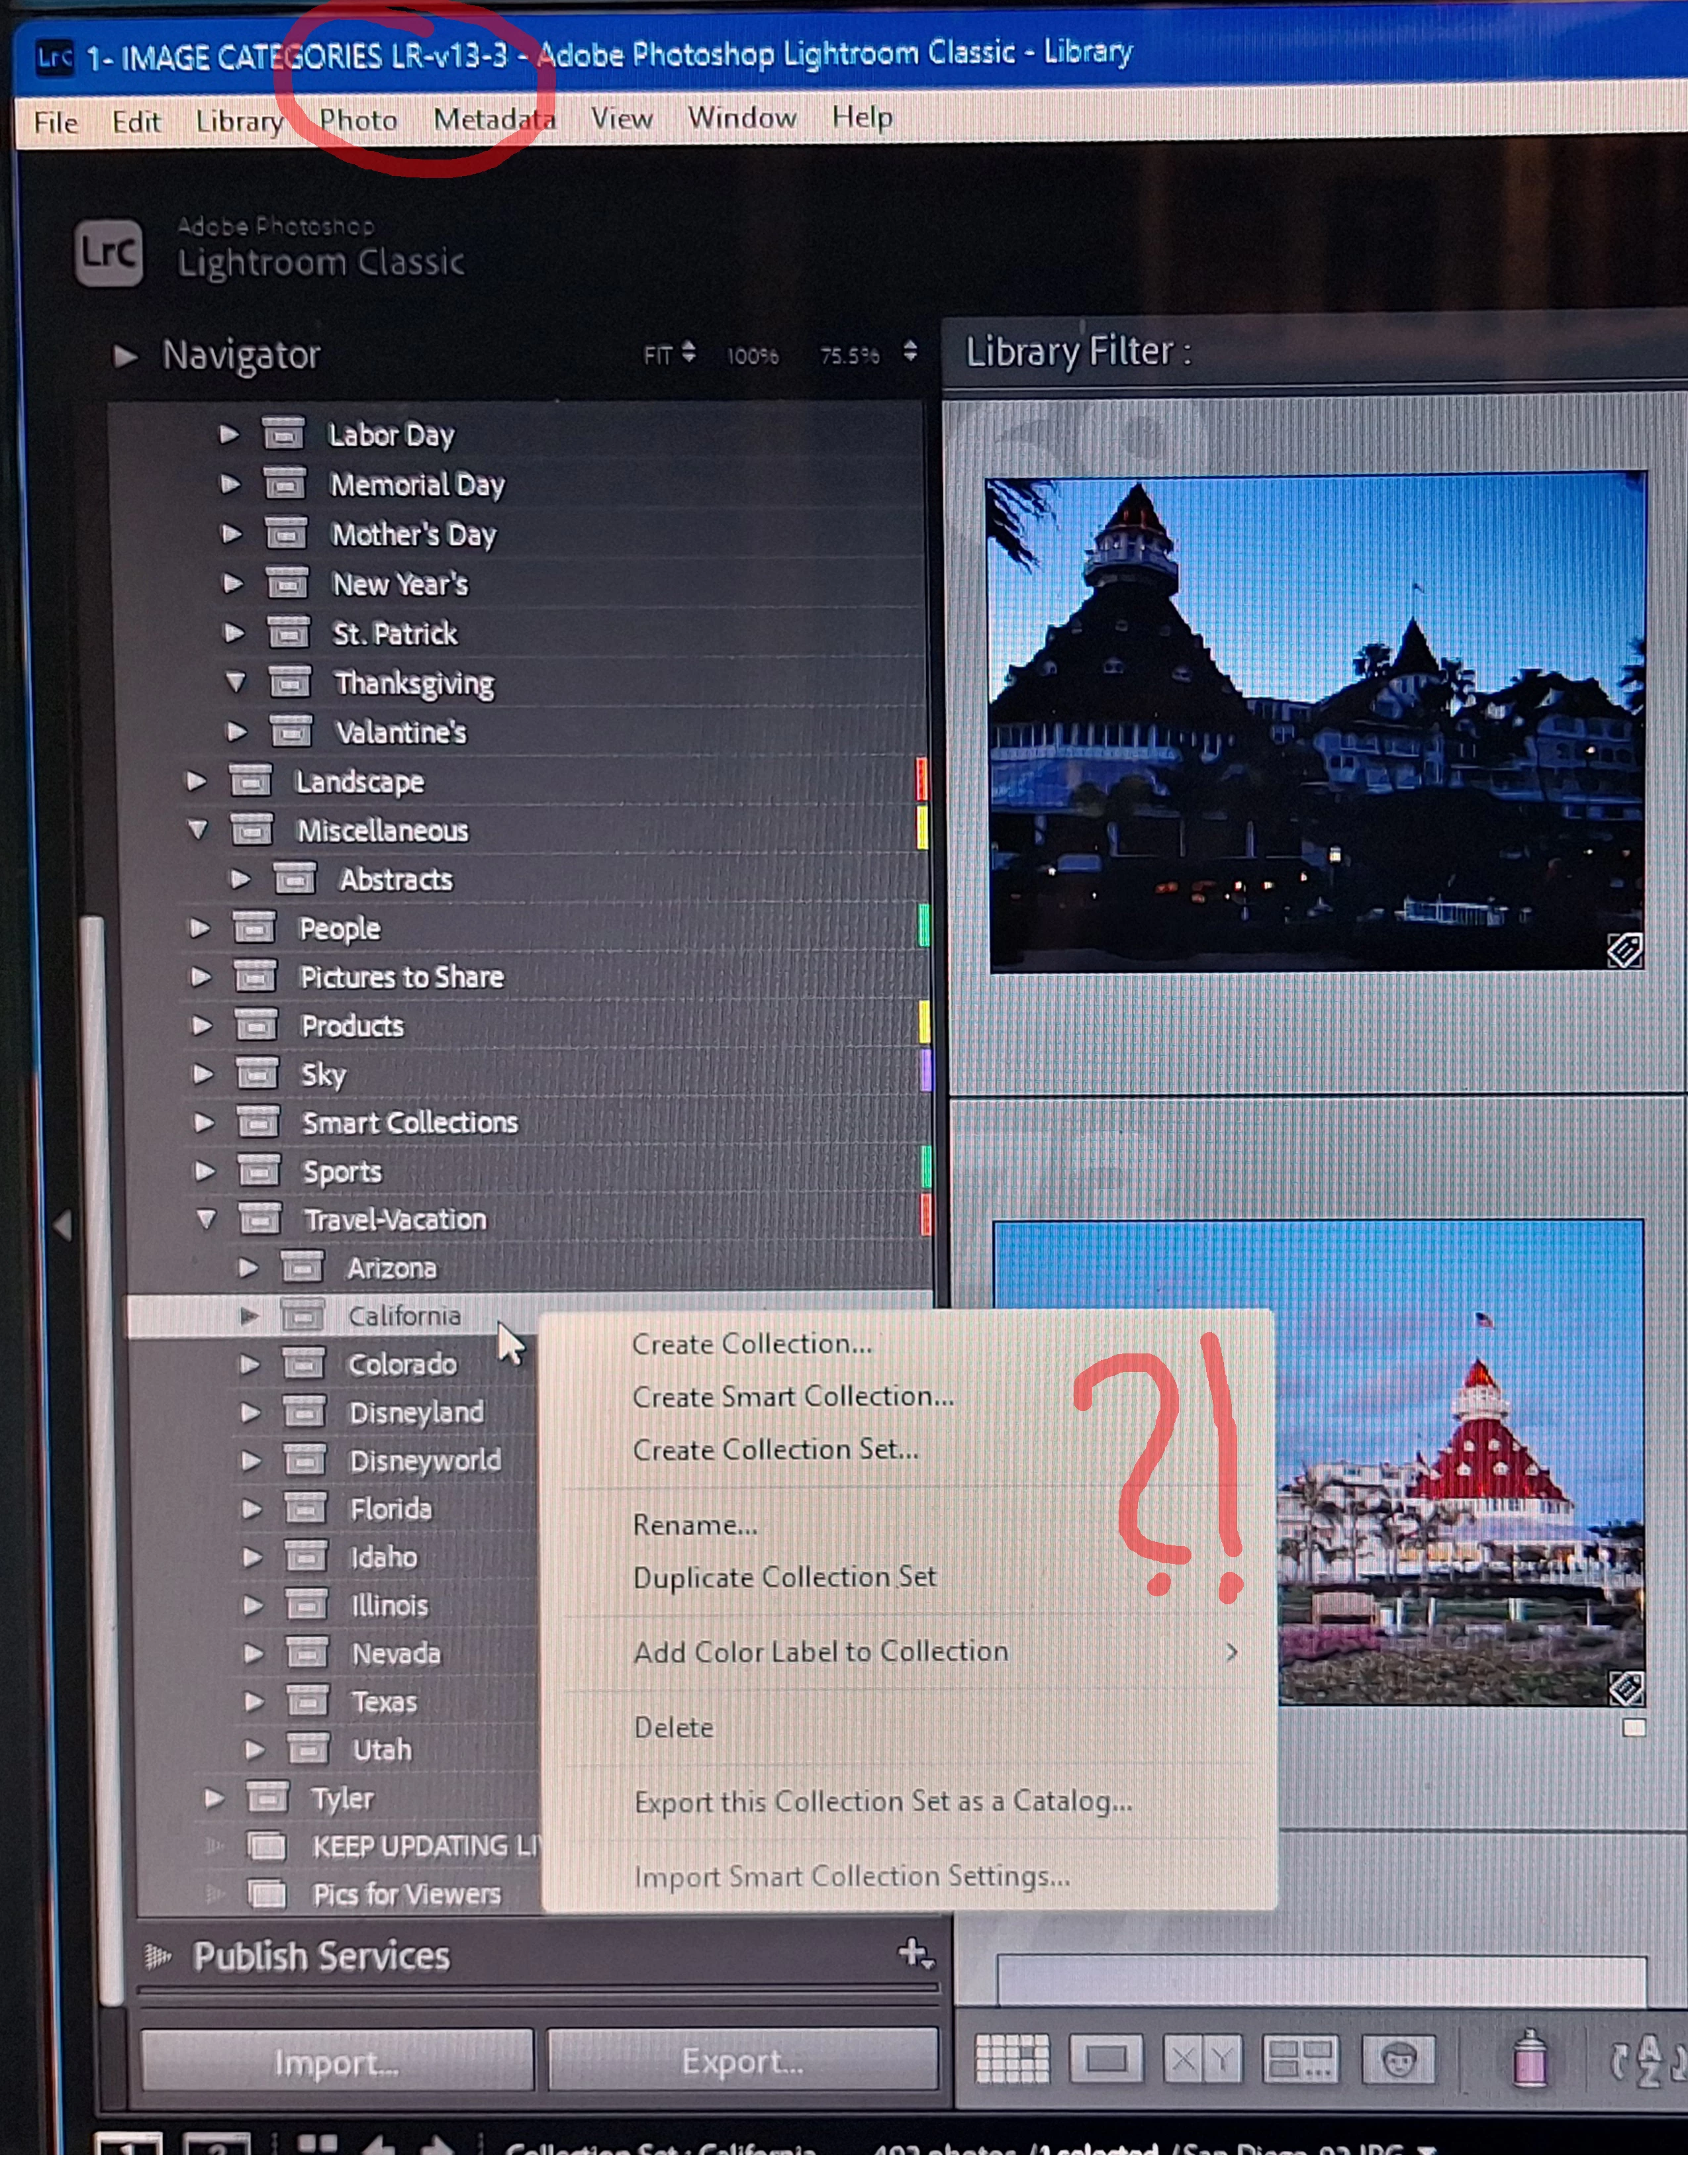Switch to Grid view in toolbar
This screenshot has width=1688, height=2184.
coord(1012,2060)
